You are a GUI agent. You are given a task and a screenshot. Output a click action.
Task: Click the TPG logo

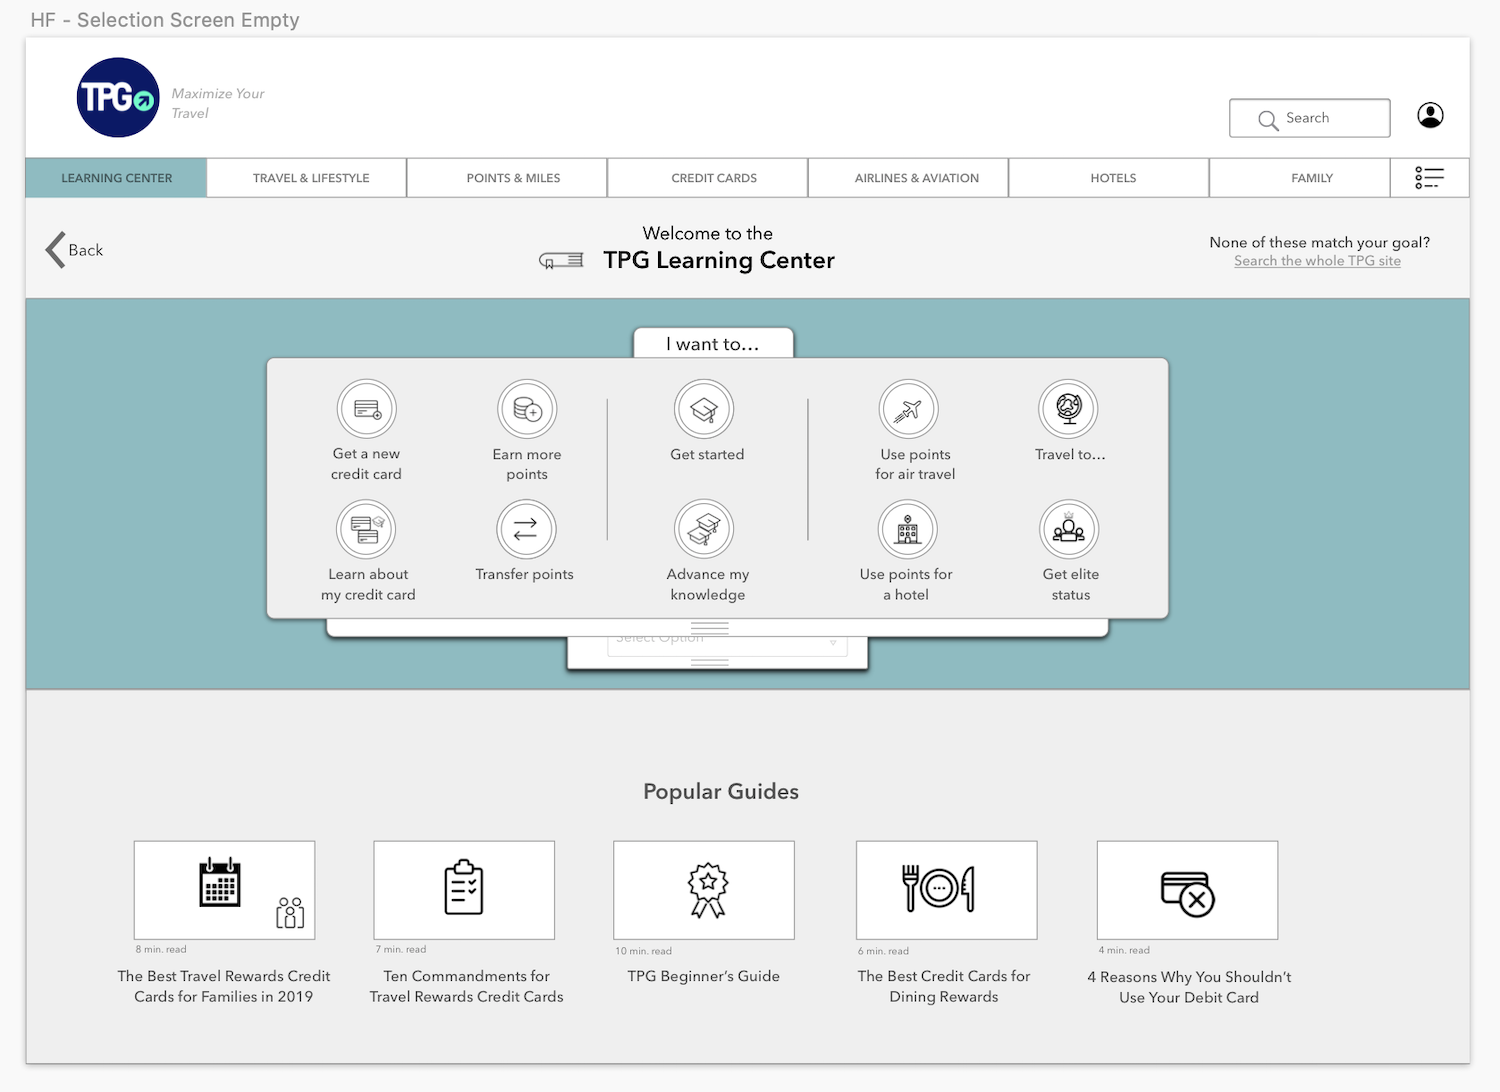click(118, 97)
